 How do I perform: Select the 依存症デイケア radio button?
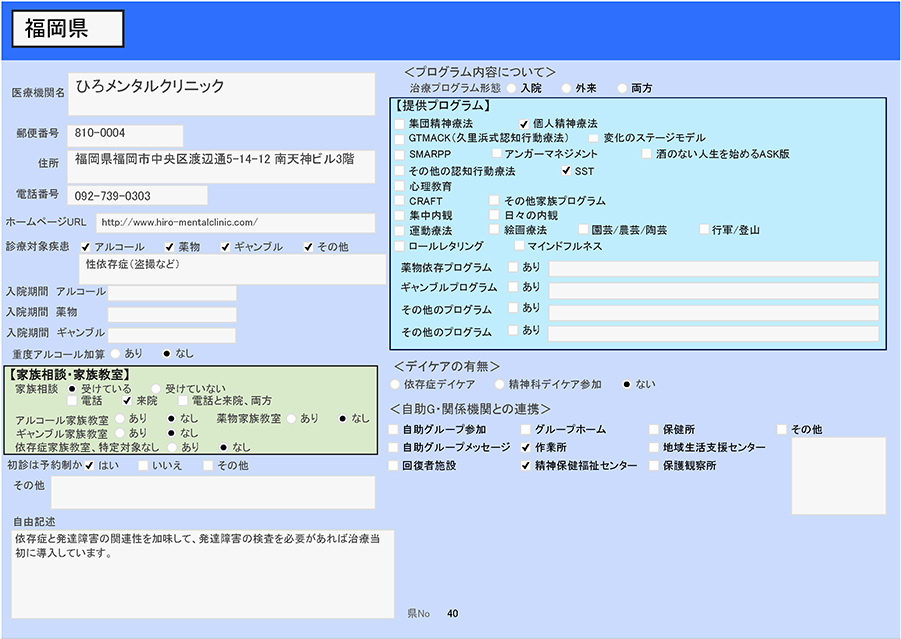[395, 384]
